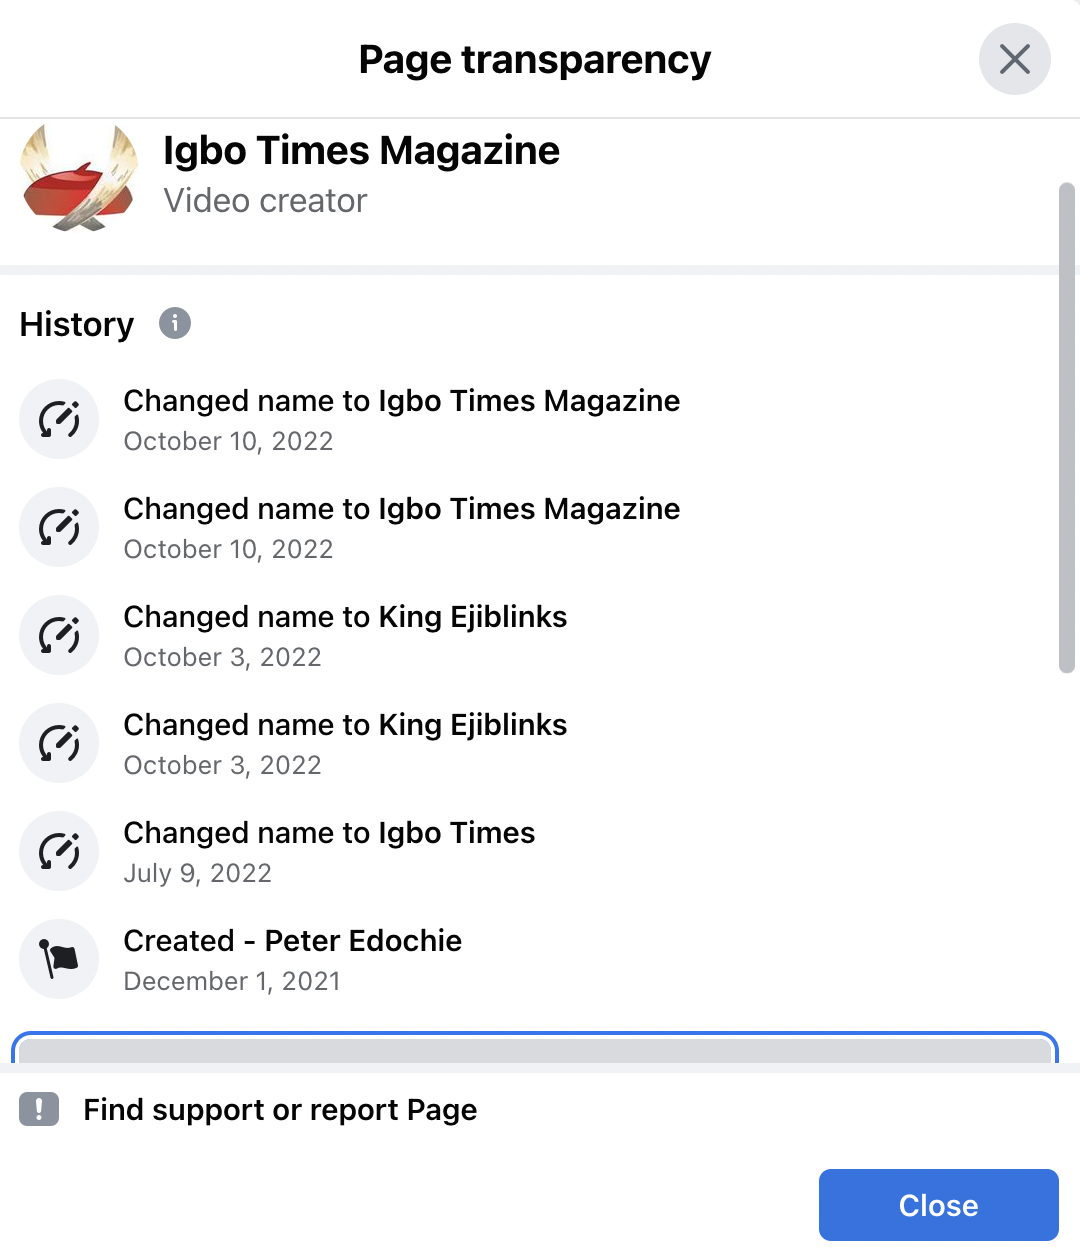Click the first King Ejiblinks name-change icon
Viewport: 1080px width, 1258px height.
[x=59, y=635]
